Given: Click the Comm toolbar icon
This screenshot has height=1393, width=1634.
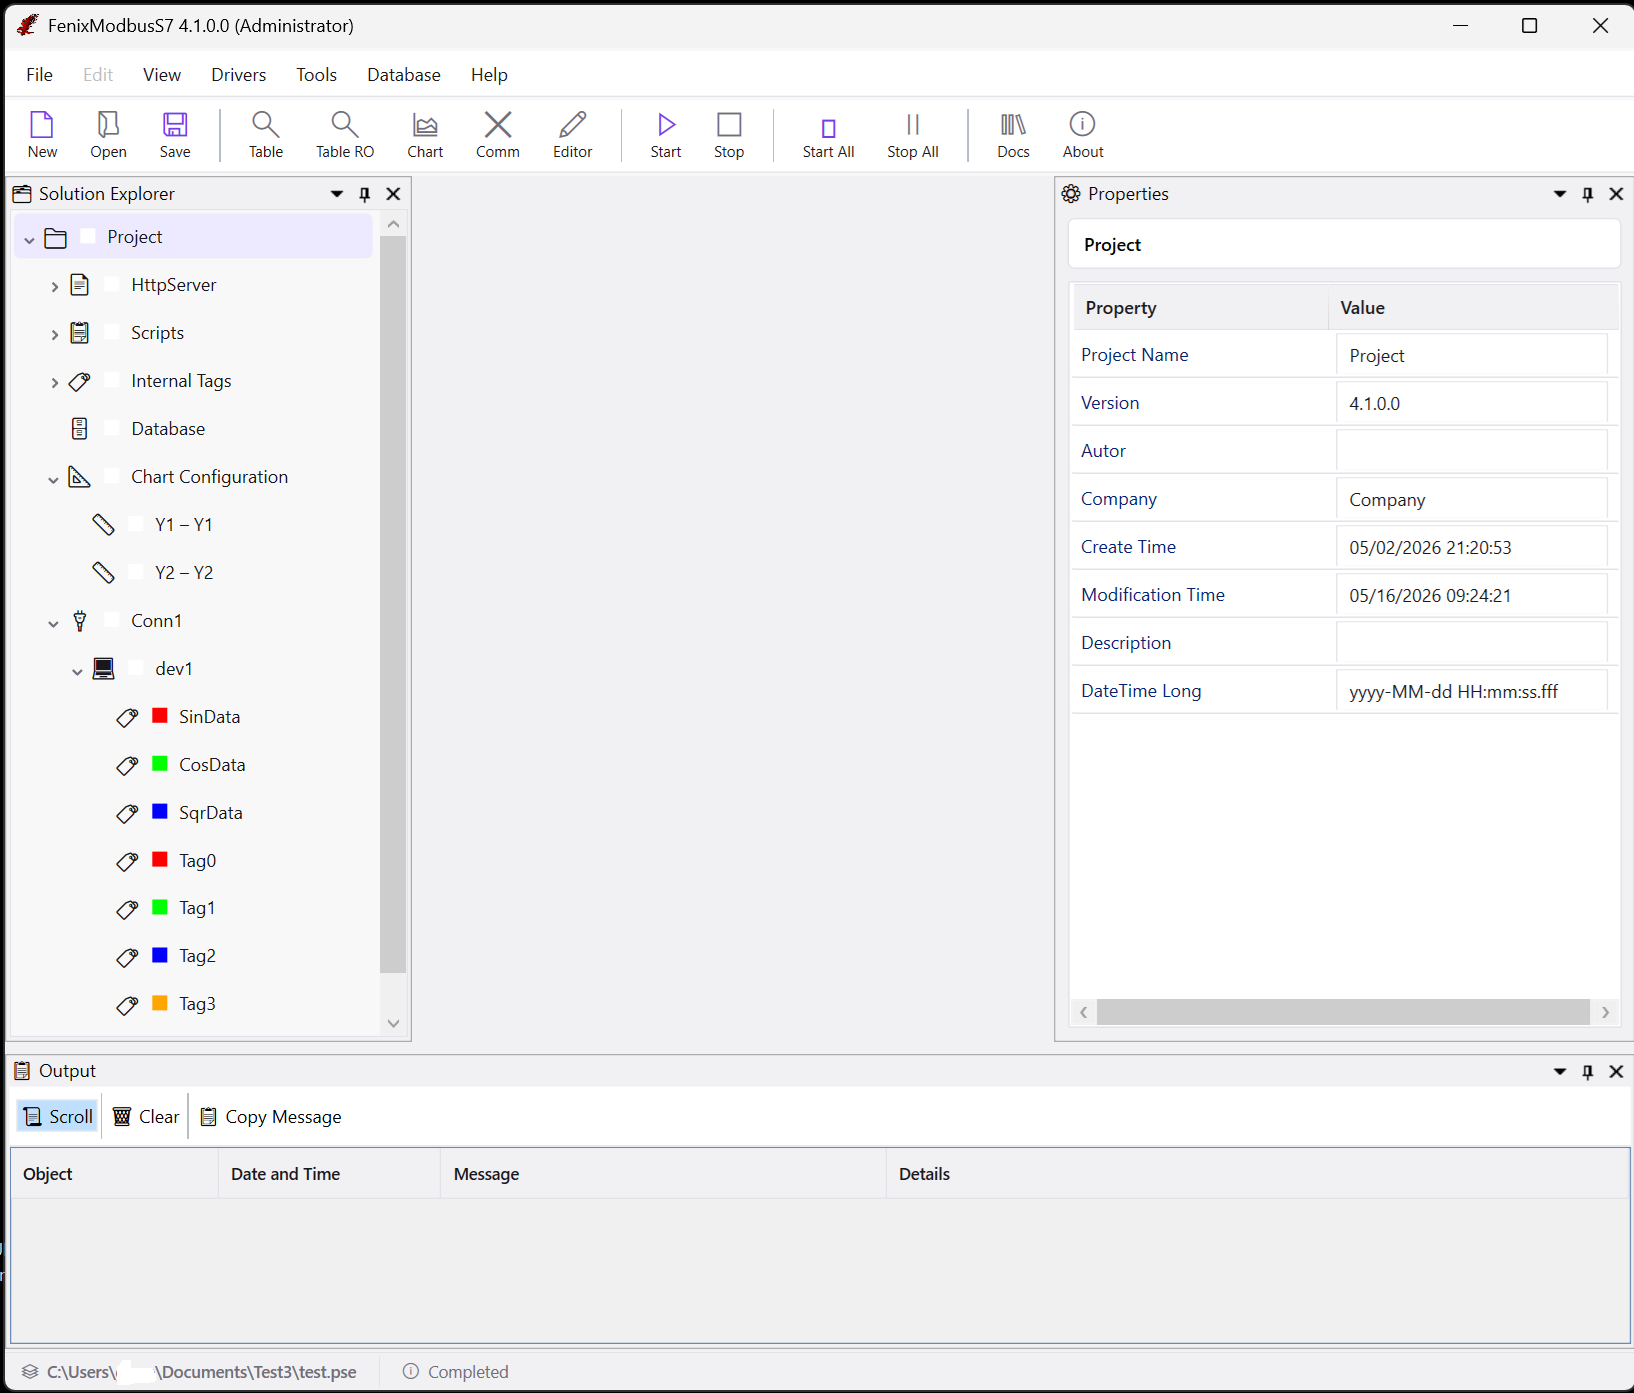Looking at the screenshot, I should point(498,135).
